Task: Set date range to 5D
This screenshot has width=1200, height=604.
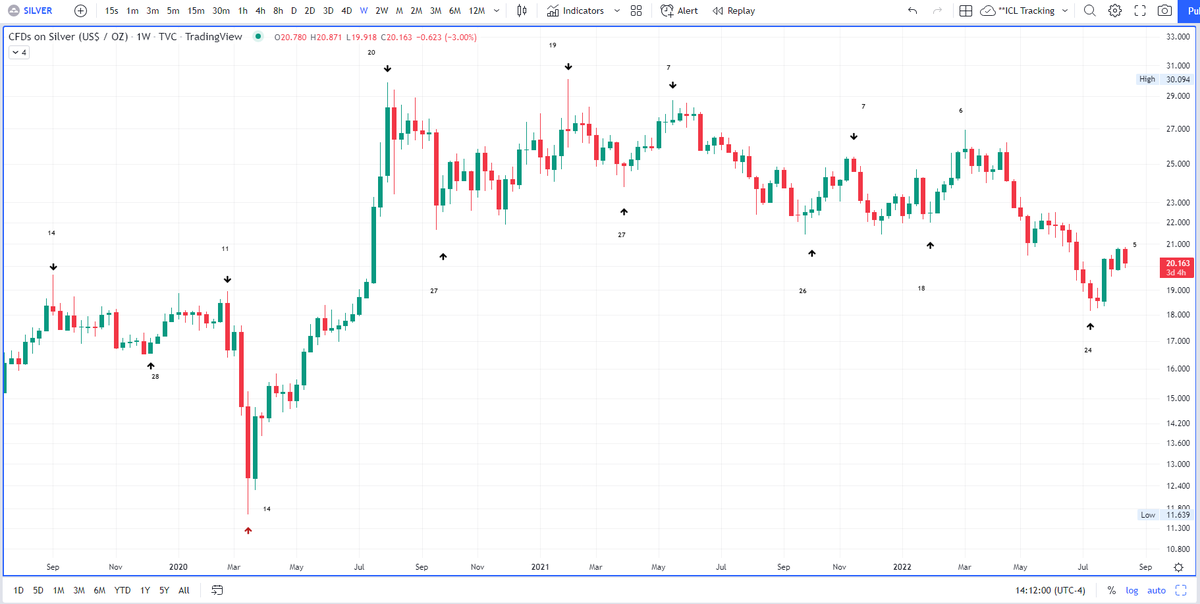Action: (x=38, y=590)
